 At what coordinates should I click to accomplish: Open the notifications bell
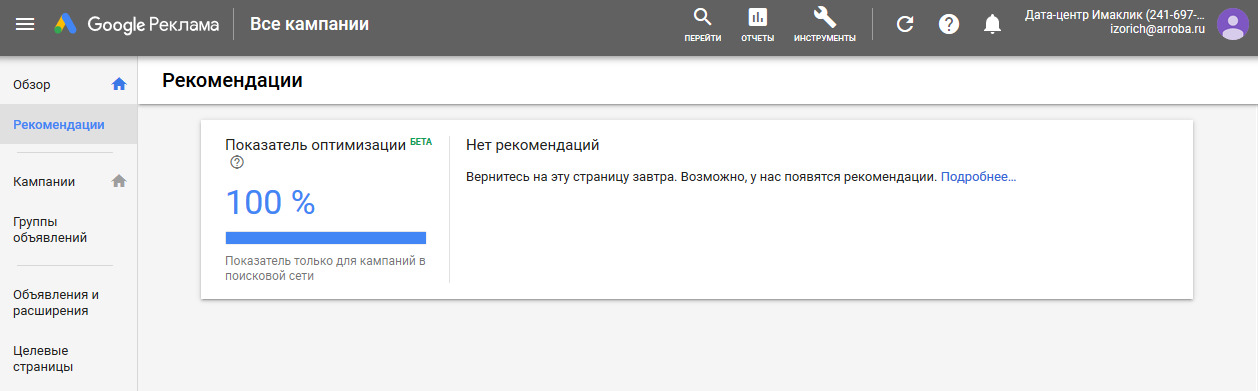point(992,24)
